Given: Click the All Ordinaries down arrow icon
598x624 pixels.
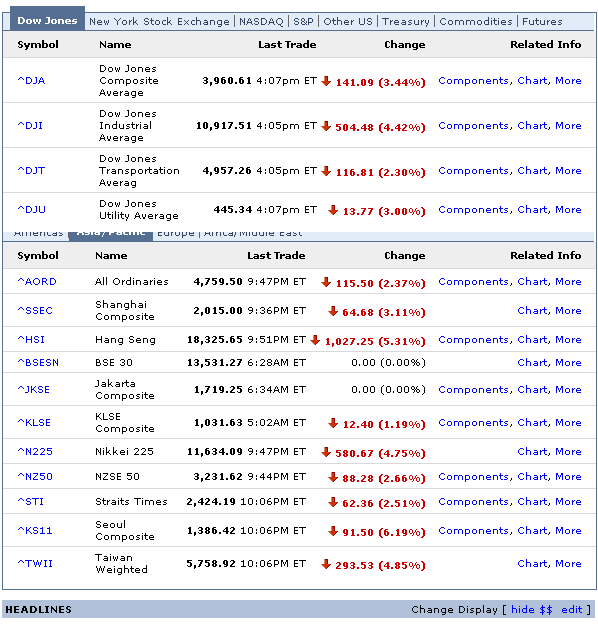Looking at the screenshot, I should [326, 282].
